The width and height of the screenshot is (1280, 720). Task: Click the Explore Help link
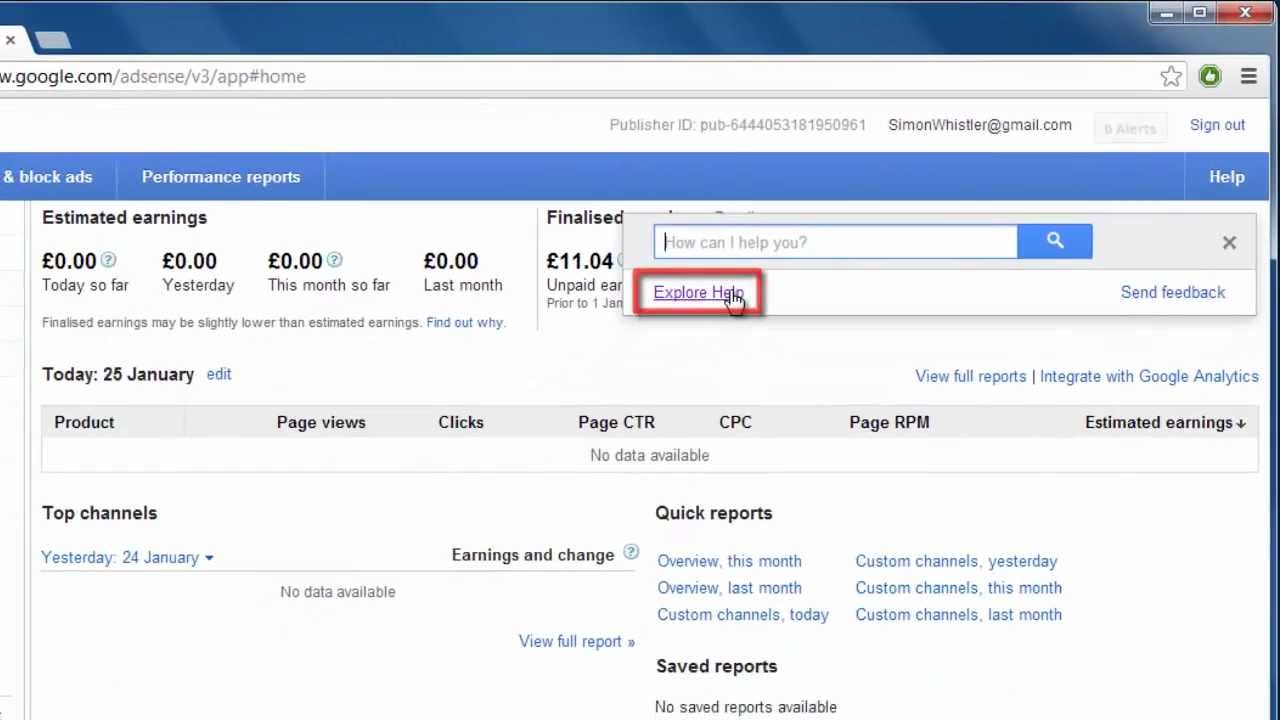click(698, 292)
